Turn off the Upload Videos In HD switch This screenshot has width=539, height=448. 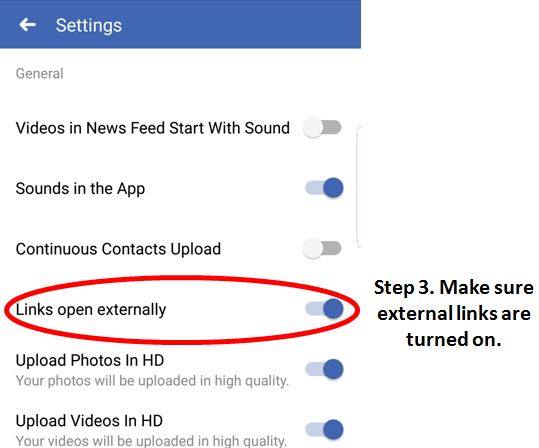tap(324, 429)
